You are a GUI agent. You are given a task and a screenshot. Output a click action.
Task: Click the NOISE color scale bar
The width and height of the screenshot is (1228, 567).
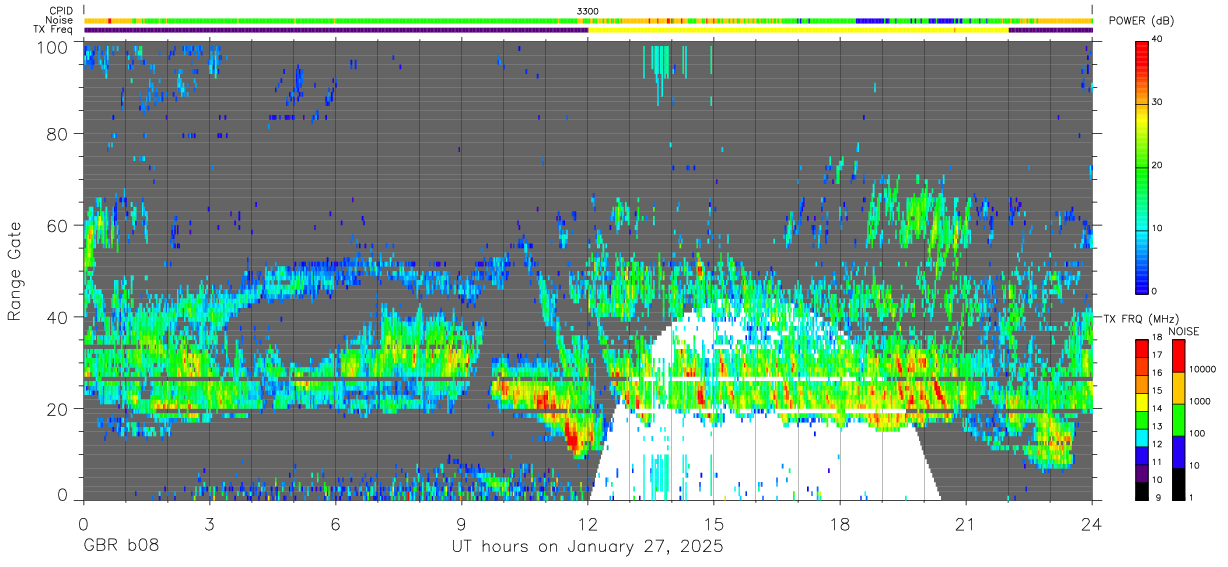(1179, 419)
